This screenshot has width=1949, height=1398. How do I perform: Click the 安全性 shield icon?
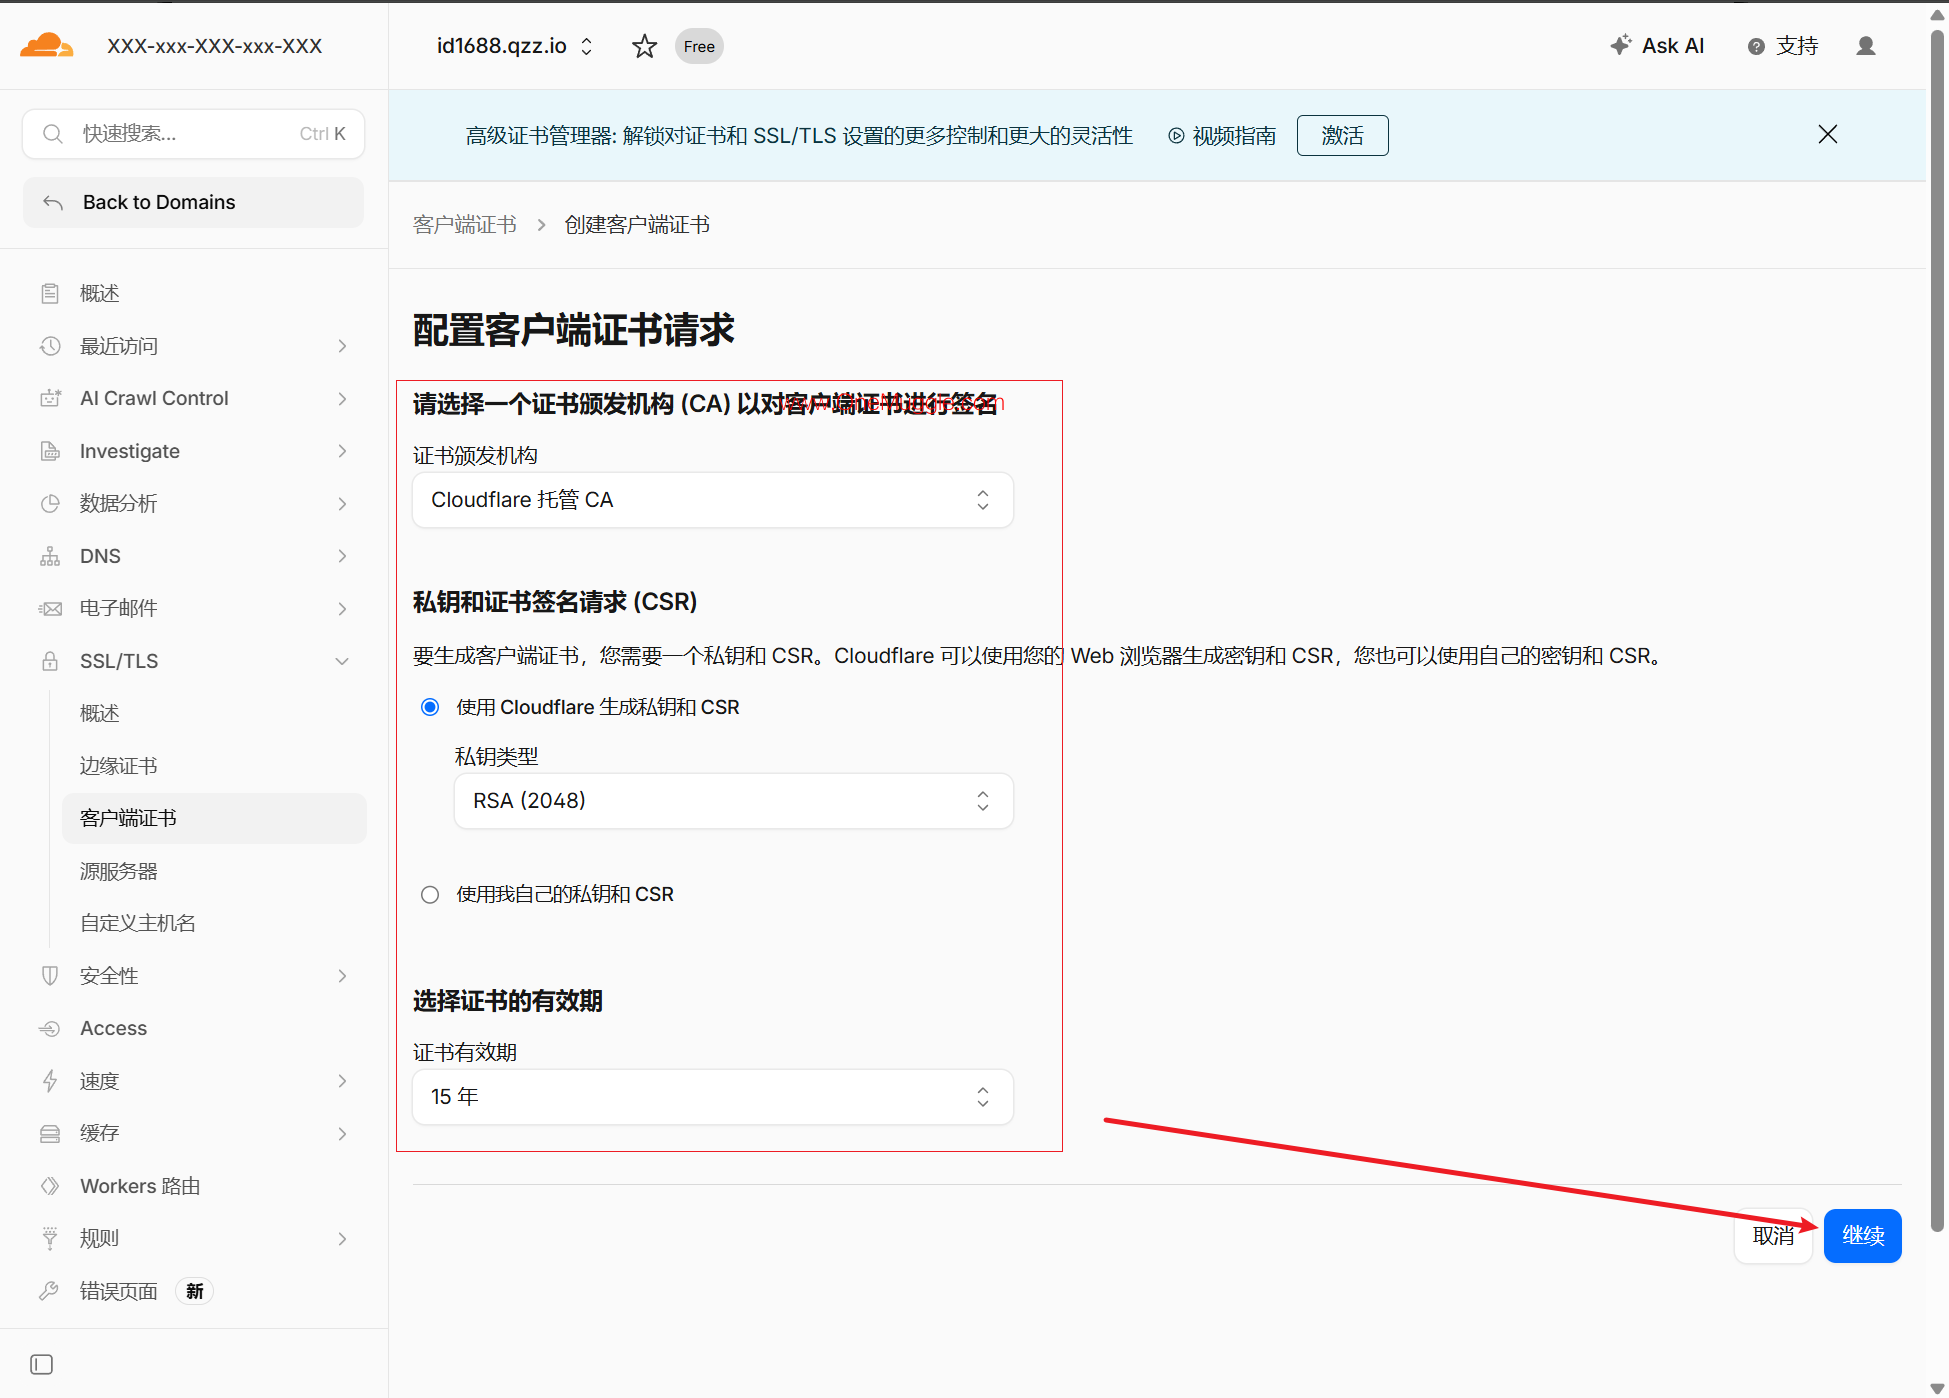coord(50,976)
